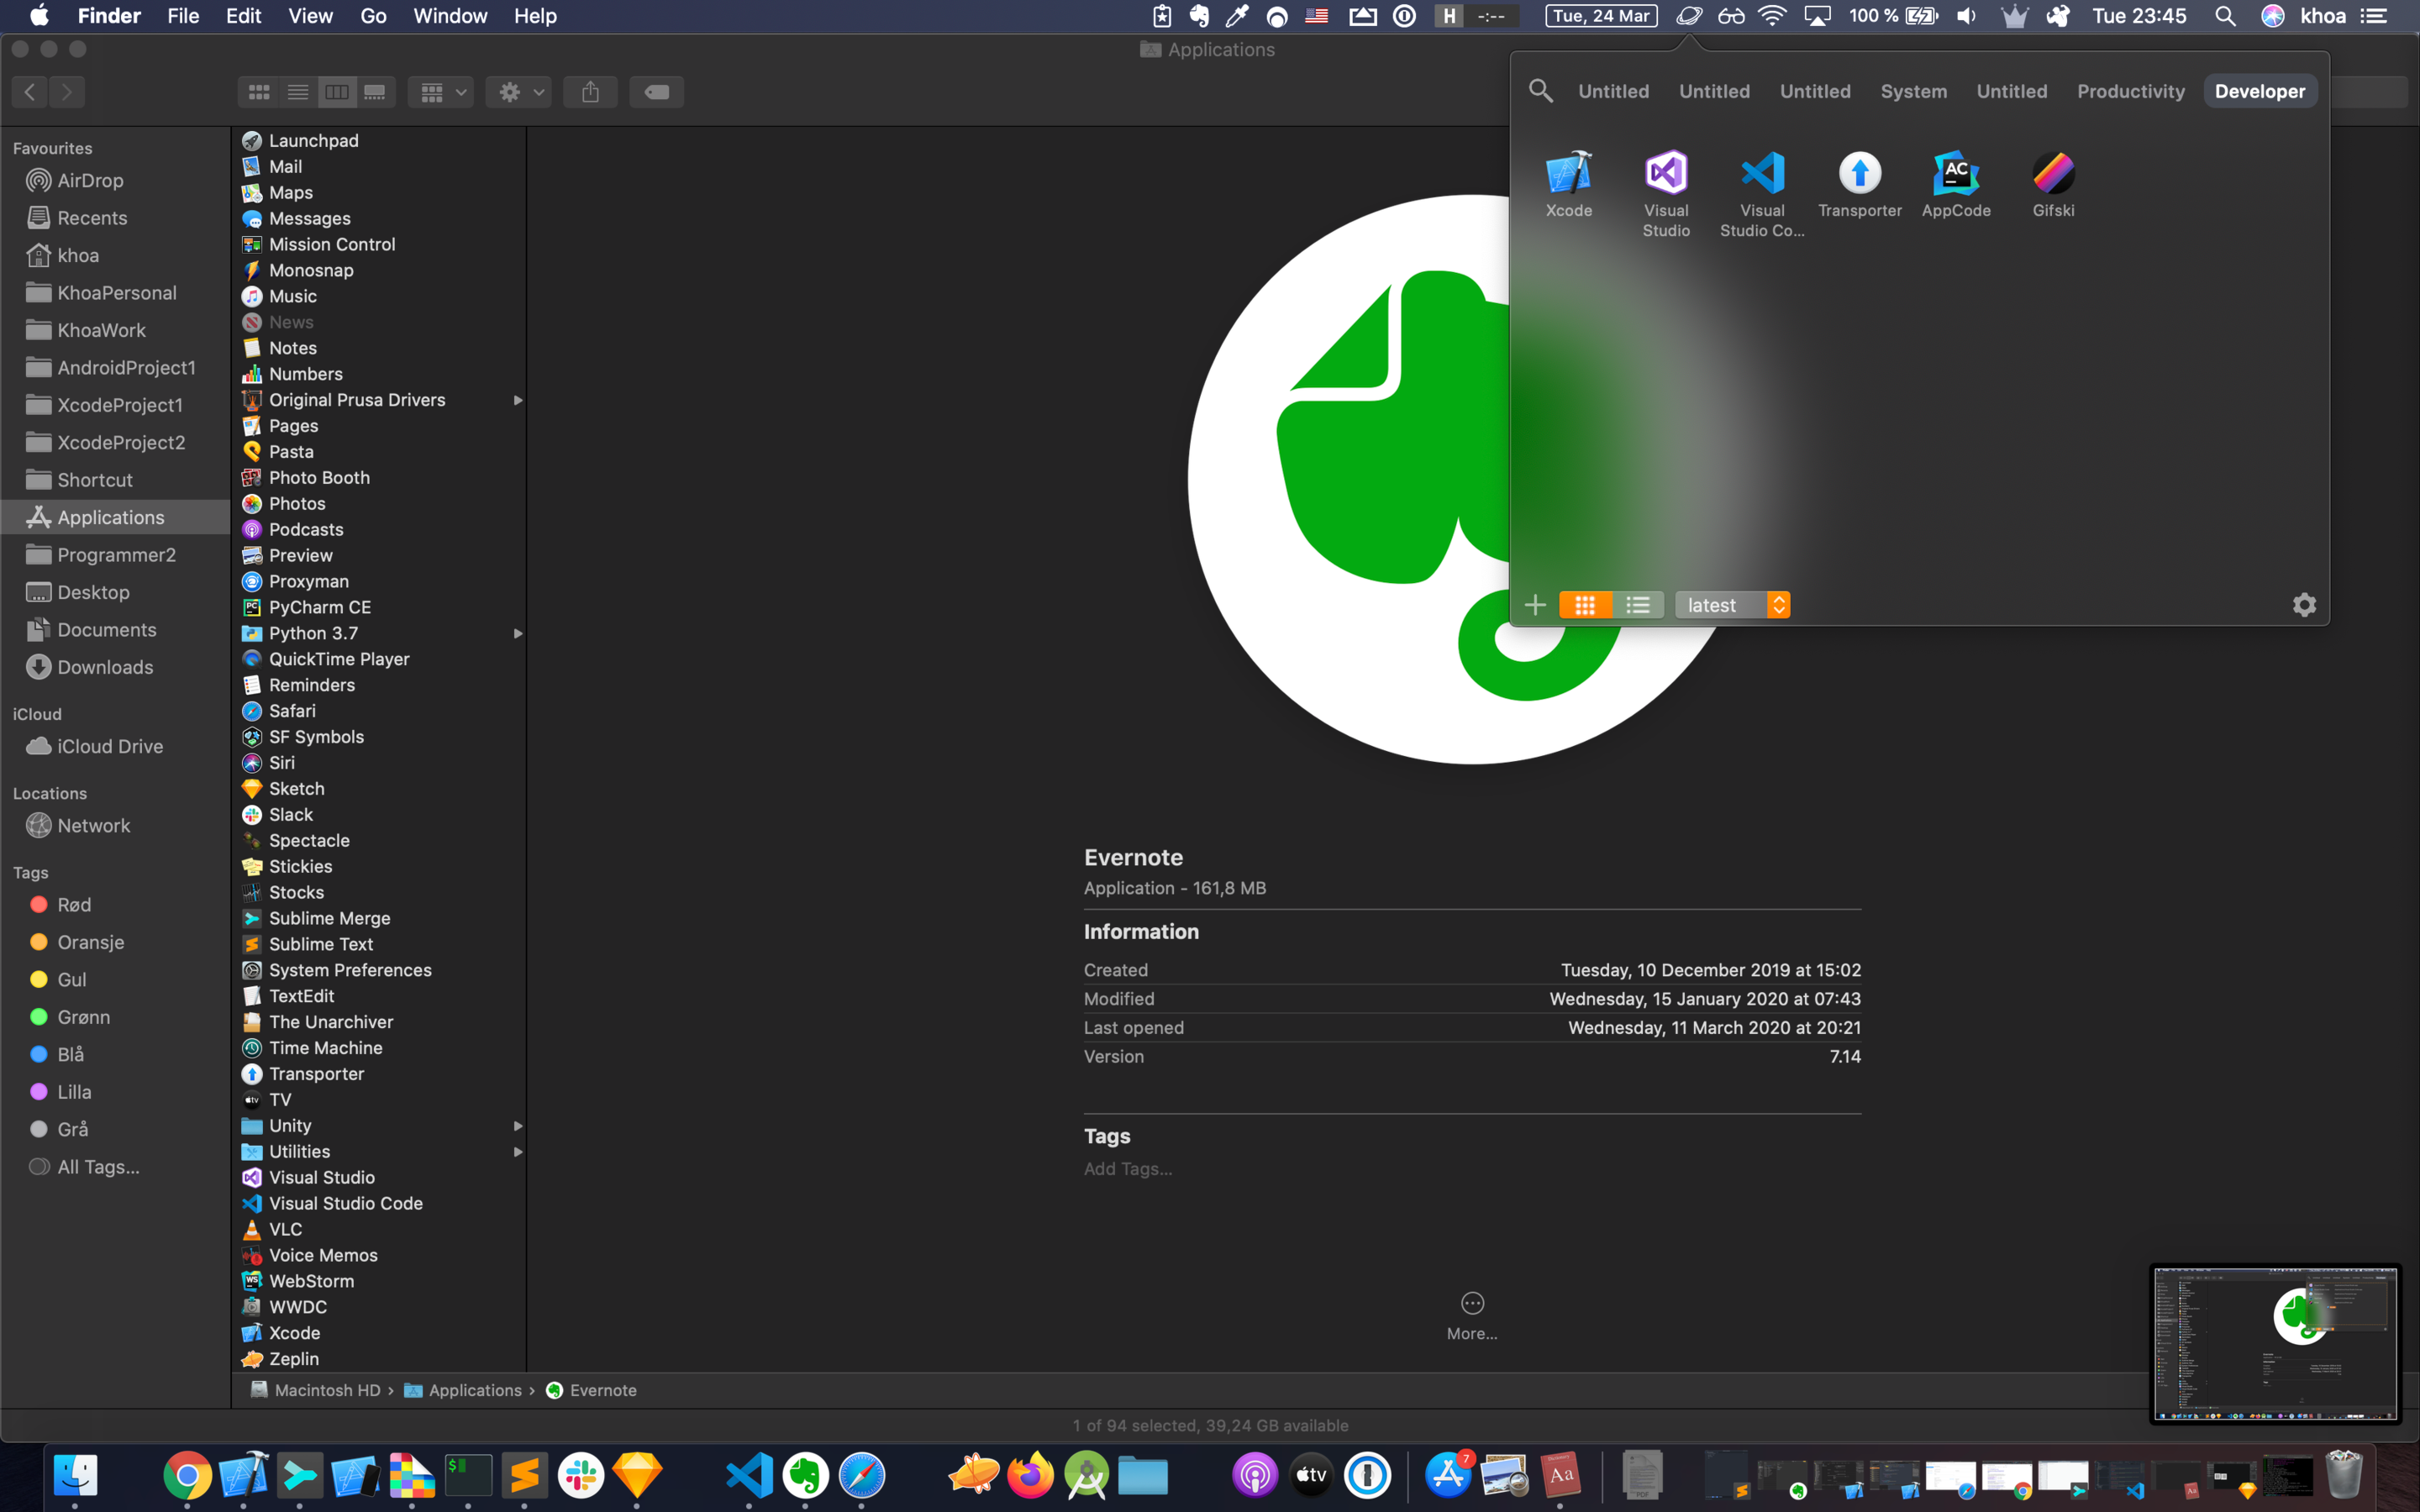Open Downloads in the Finder sidebar
The height and width of the screenshot is (1512, 2420).
(115, 667)
